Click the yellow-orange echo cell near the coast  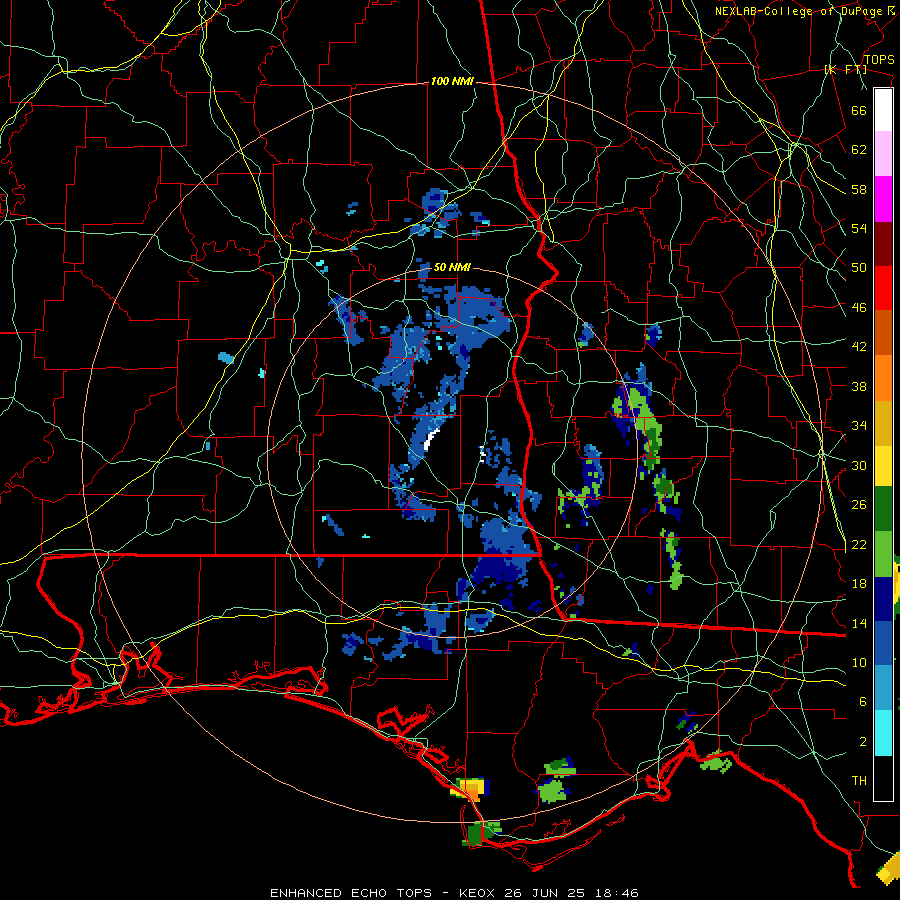point(470,789)
